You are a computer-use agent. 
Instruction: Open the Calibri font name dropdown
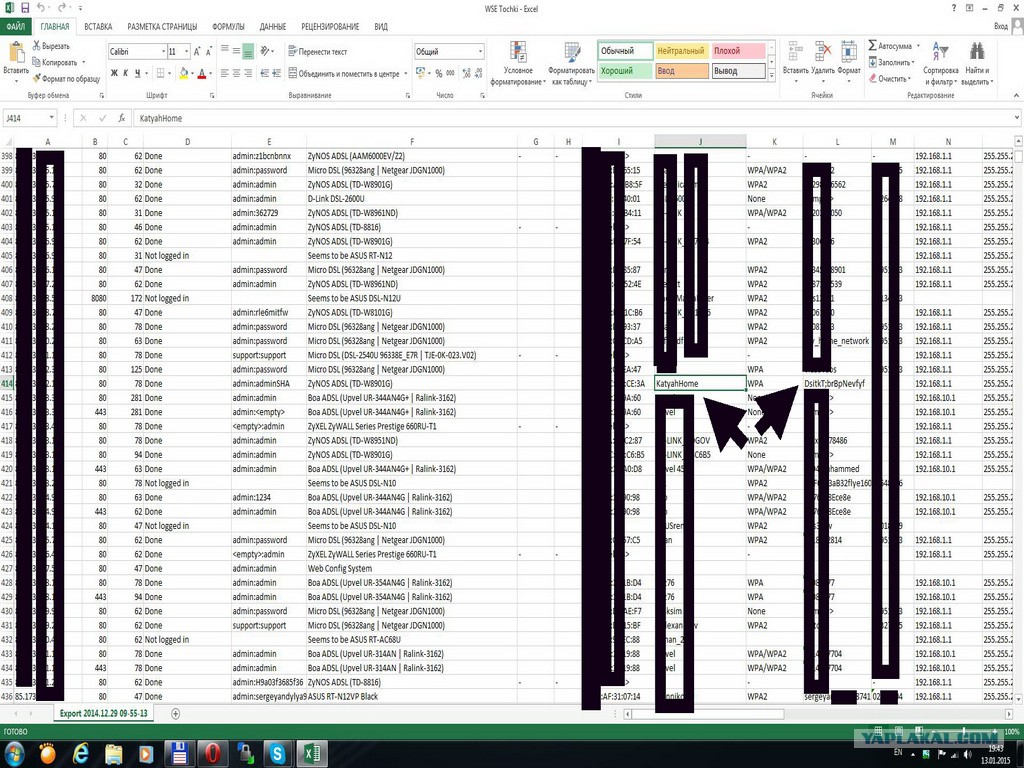[x=163, y=51]
